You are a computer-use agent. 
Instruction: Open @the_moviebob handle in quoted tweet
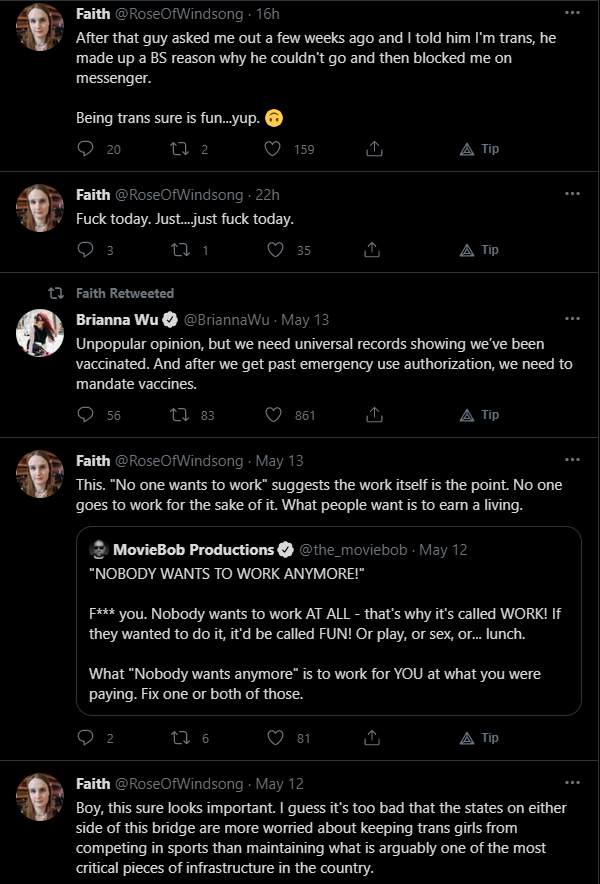click(352, 550)
